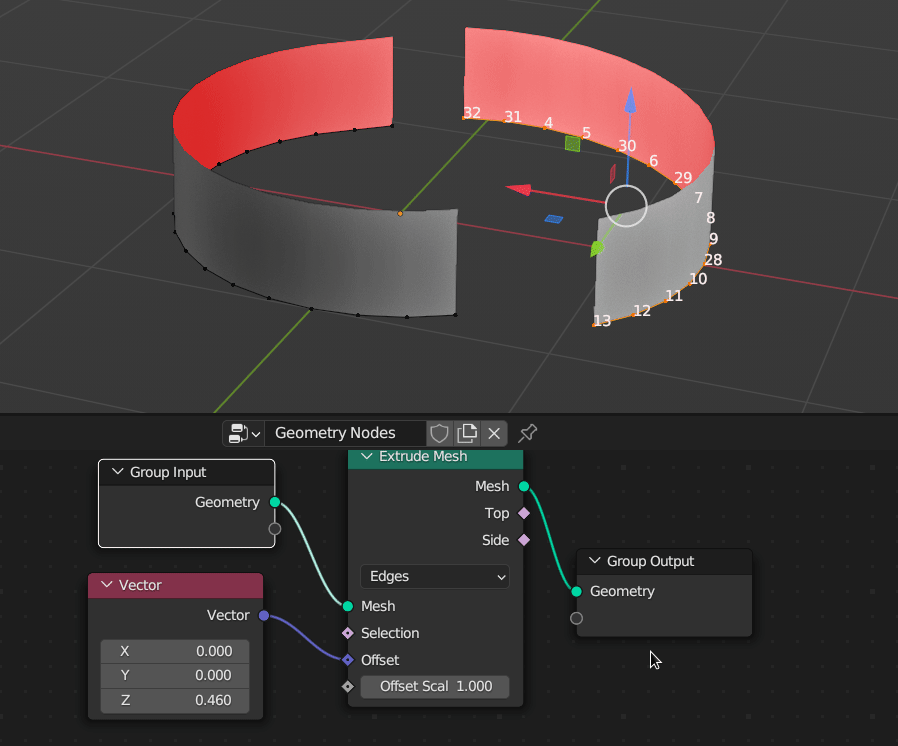Collapse the Vector node header

coord(108,584)
